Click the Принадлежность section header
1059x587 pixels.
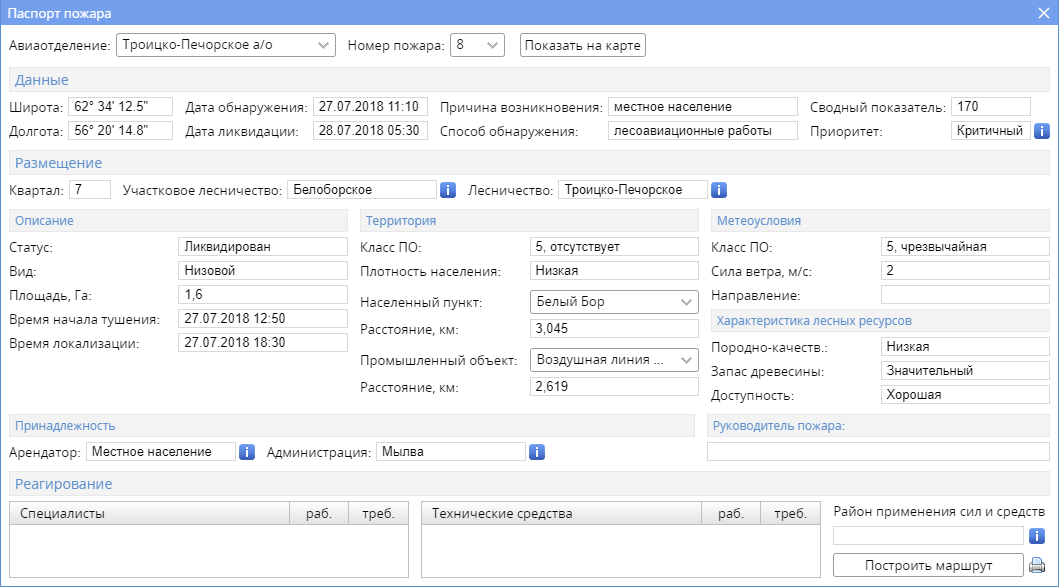(x=352, y=426)
